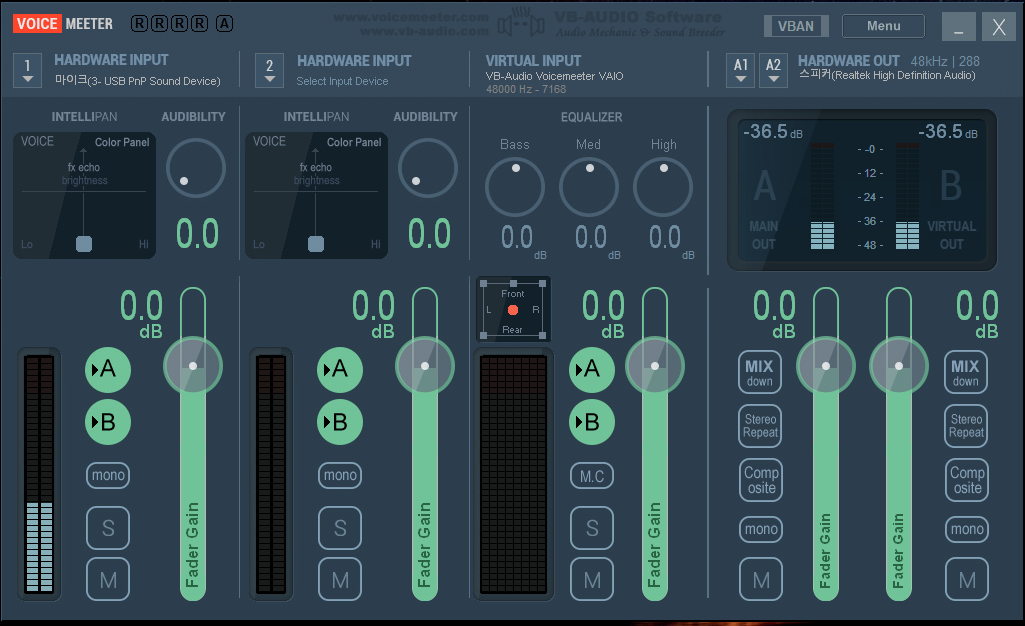Toggle M.C on Virtual Input
This screenshot has width=1025, height=626.
click(x=592, y=476)
